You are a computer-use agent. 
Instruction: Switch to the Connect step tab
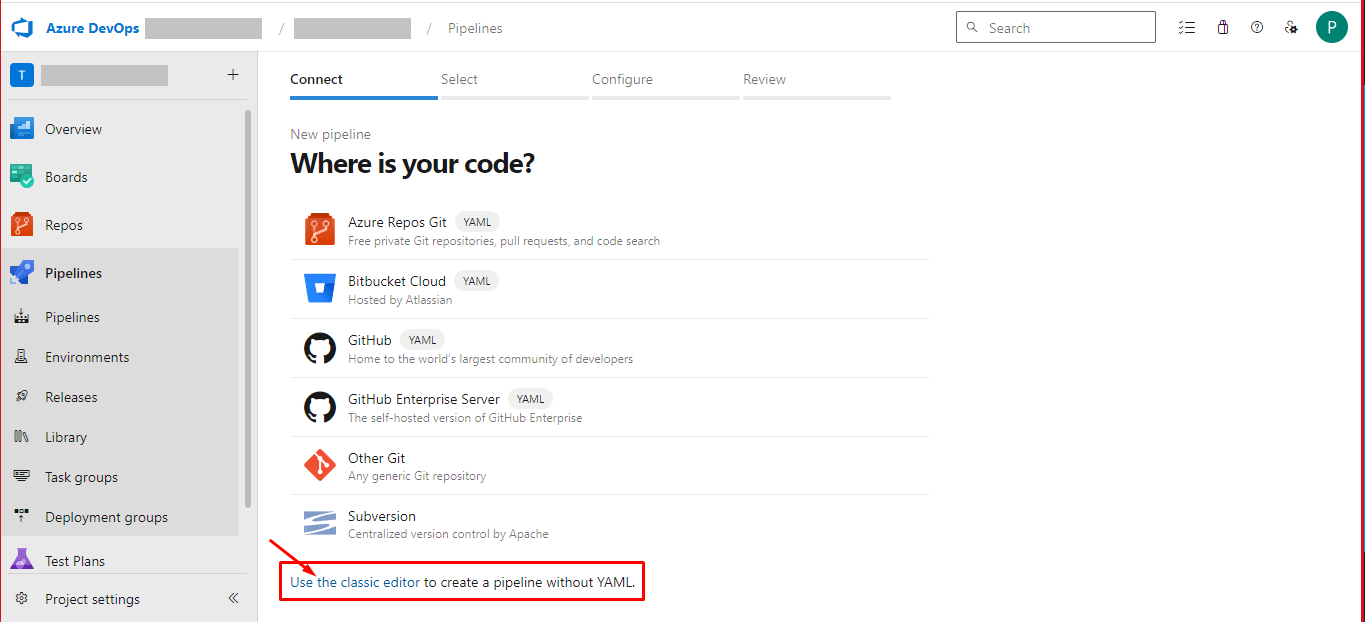(364, 82)
